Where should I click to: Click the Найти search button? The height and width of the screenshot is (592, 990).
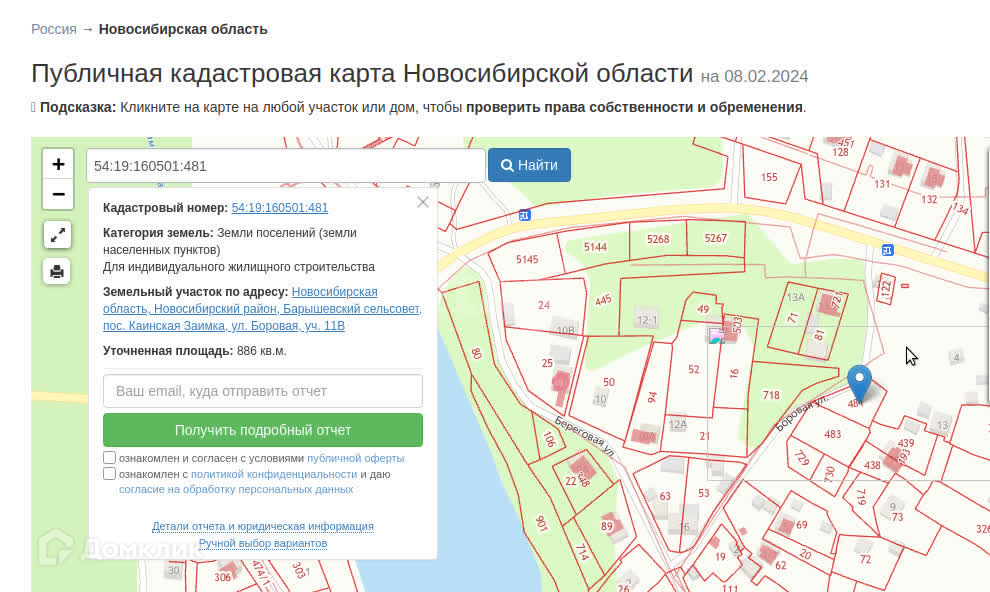pos(529,165)
